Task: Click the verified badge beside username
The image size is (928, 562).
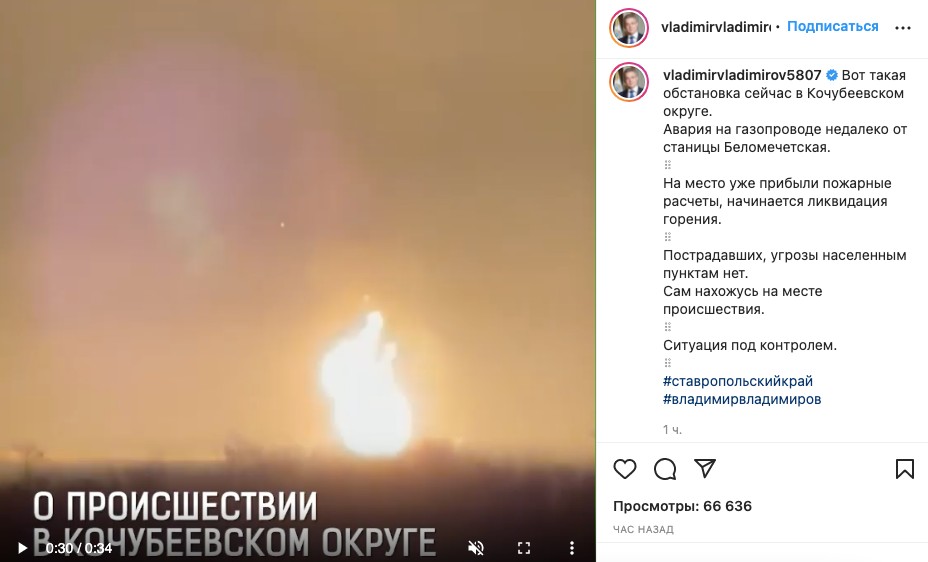Action: click(832, 75)
